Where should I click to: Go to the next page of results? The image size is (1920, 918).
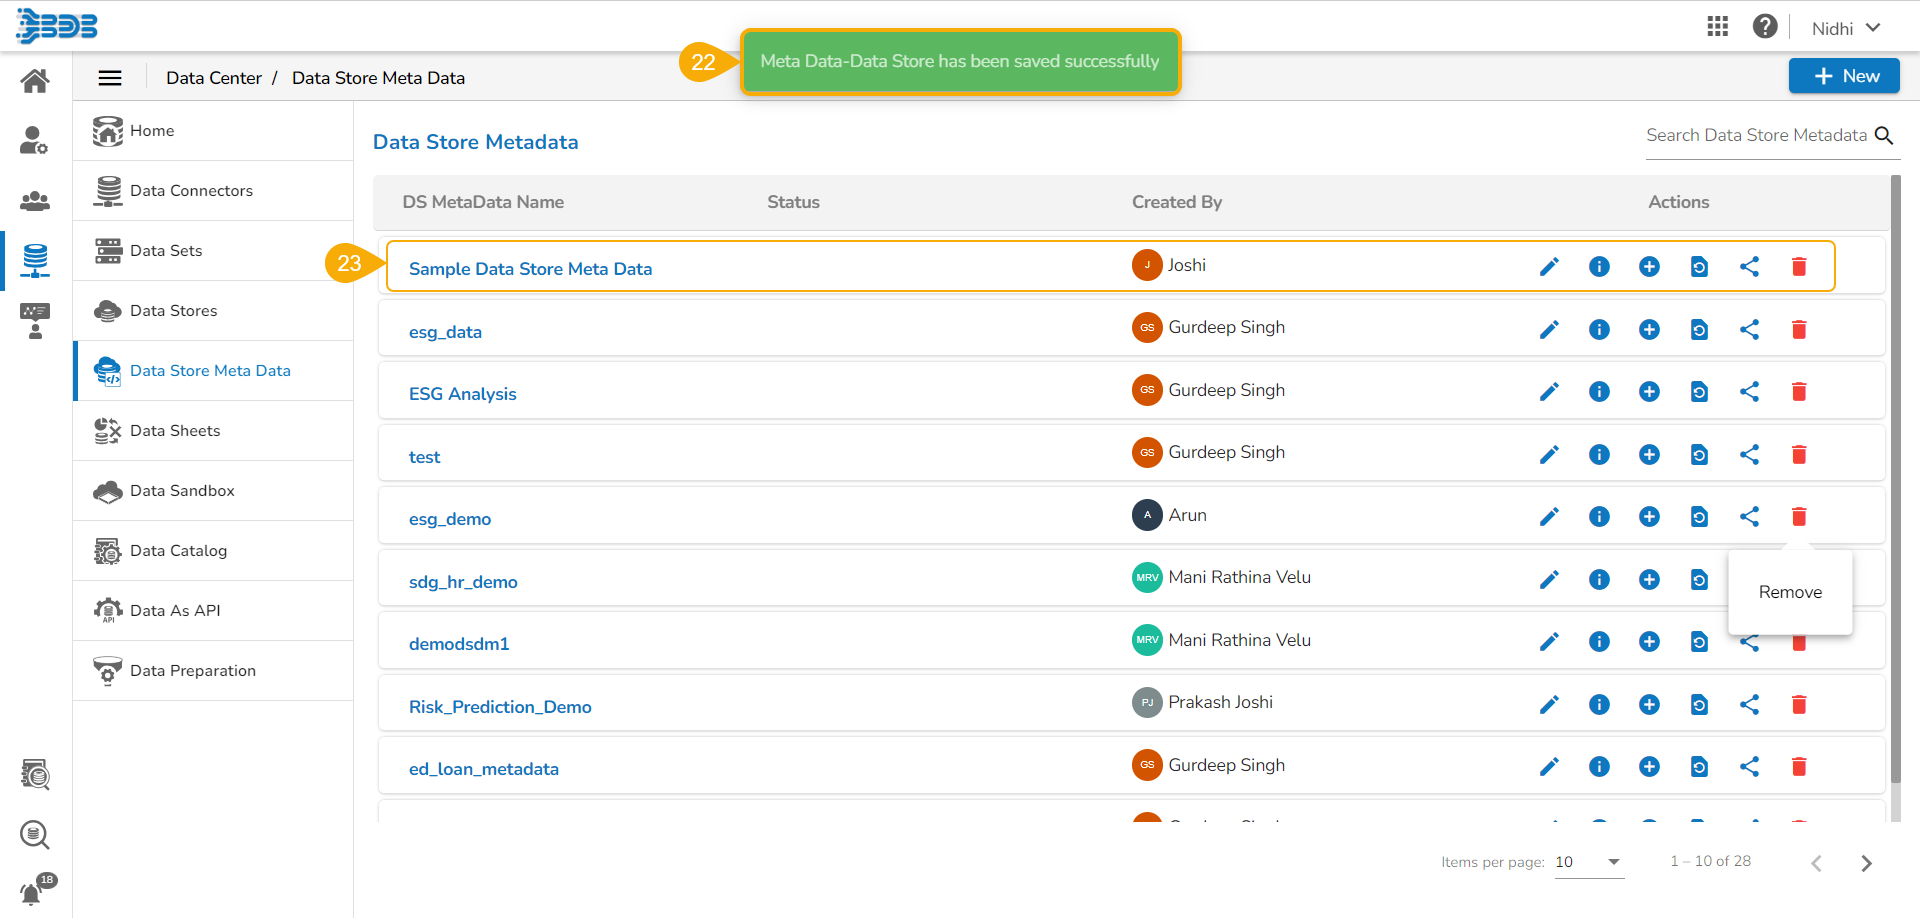point(1866,863)
